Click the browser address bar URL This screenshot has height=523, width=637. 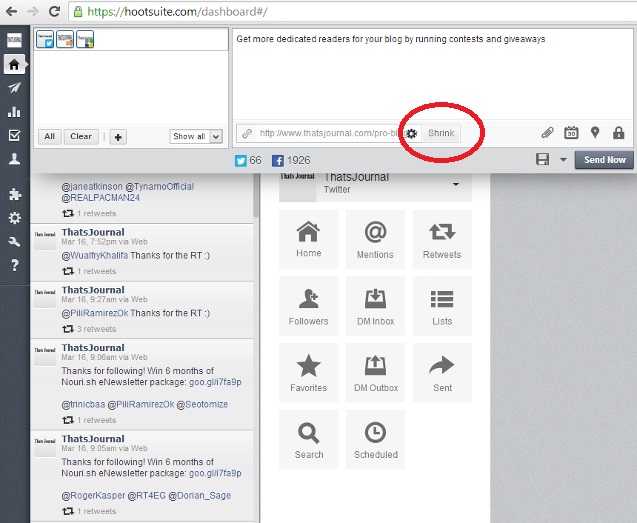coord(177,12)
